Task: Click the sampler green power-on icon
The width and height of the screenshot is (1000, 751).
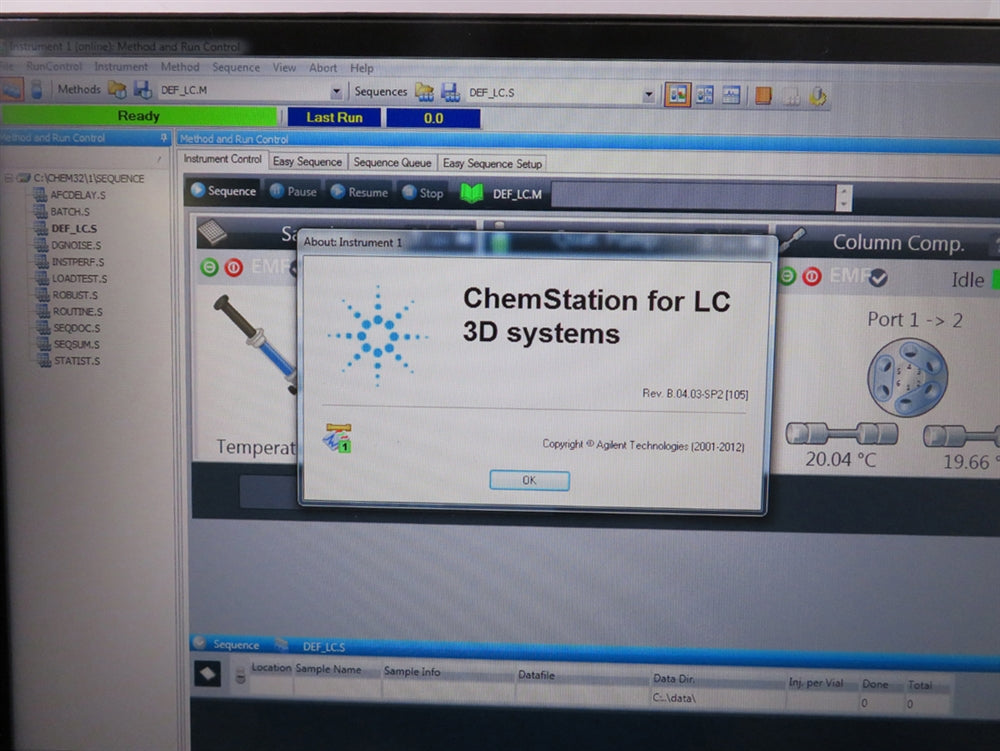Action: pyautogui.click(x=209, y=267)
